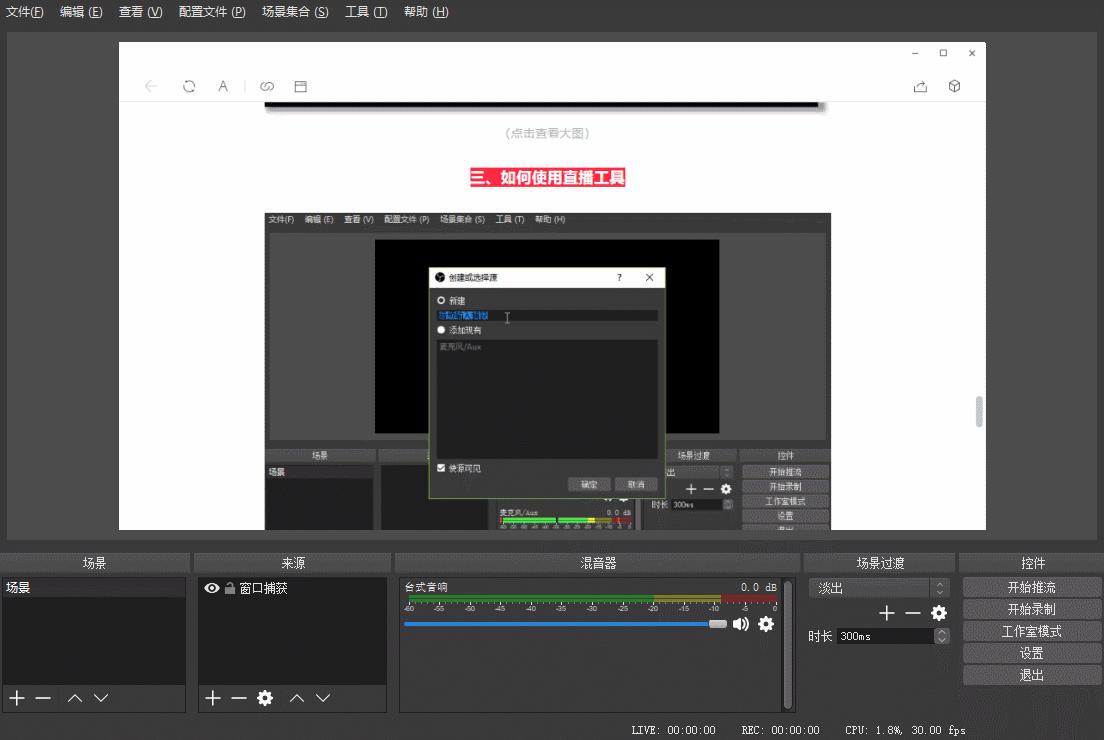Open the 帮助(H) menu
This screenshot has height=740, width=1104.
coord(426,12)
